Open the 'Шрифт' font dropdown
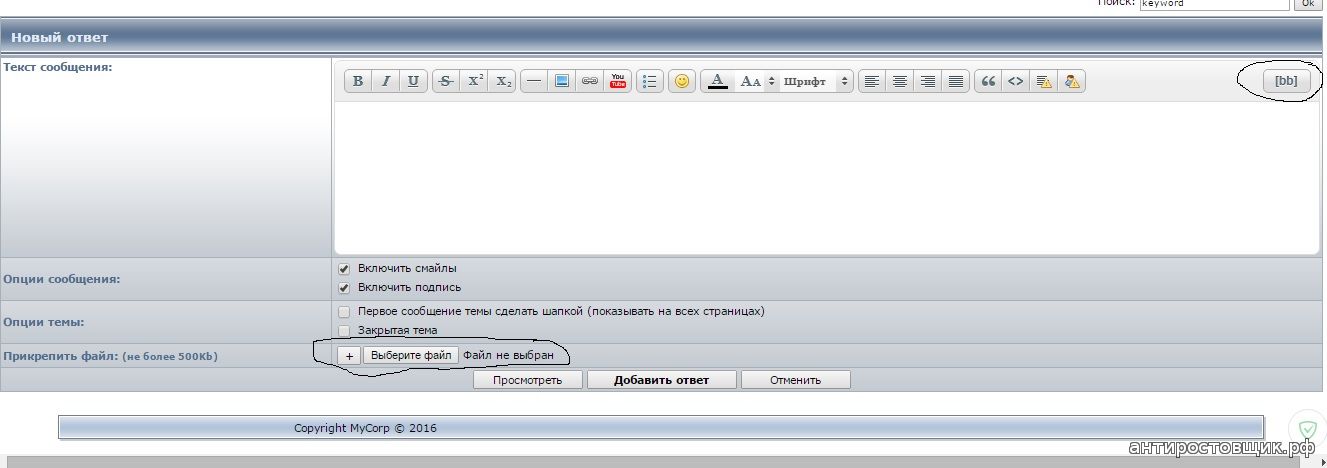Screen dimensions: 1327x468 816,82
